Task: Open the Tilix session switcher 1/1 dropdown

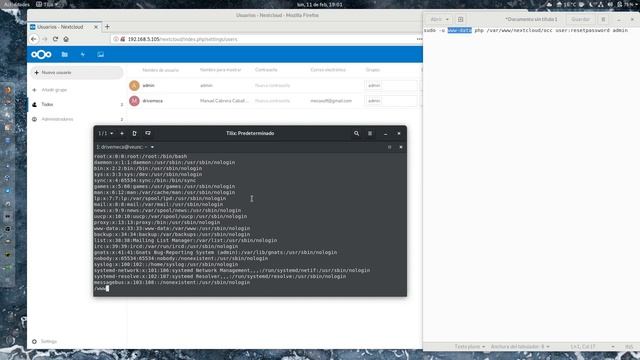Action: (106, 133)
